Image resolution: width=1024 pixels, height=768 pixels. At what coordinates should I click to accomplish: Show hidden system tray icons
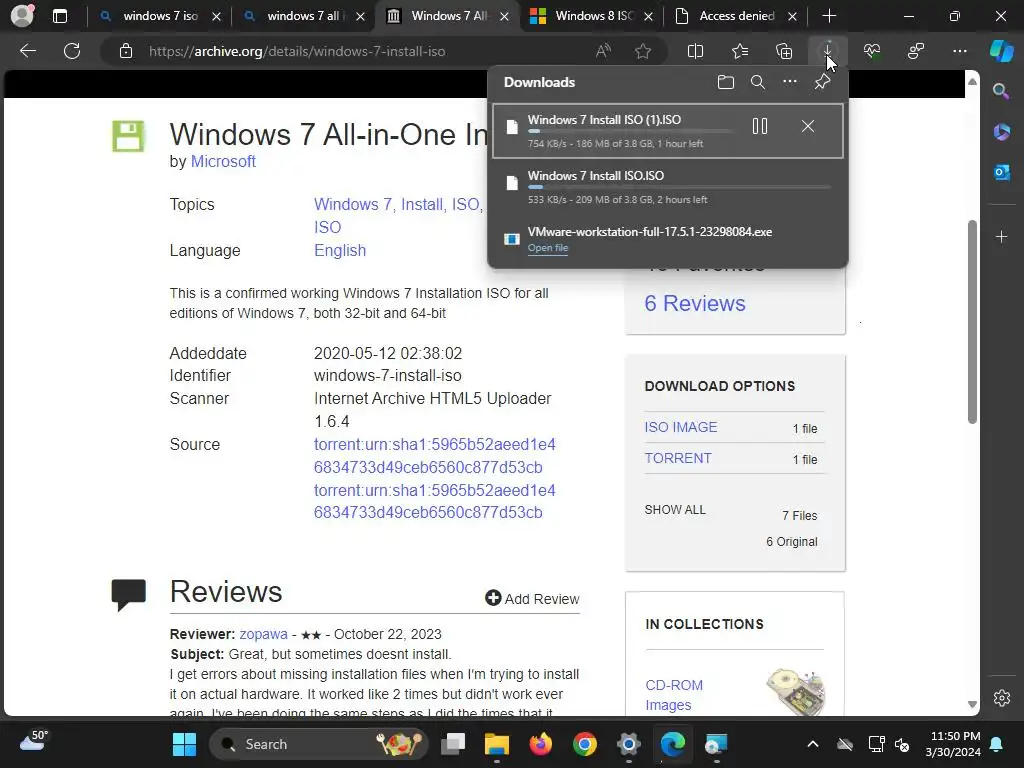click(812, 744)
